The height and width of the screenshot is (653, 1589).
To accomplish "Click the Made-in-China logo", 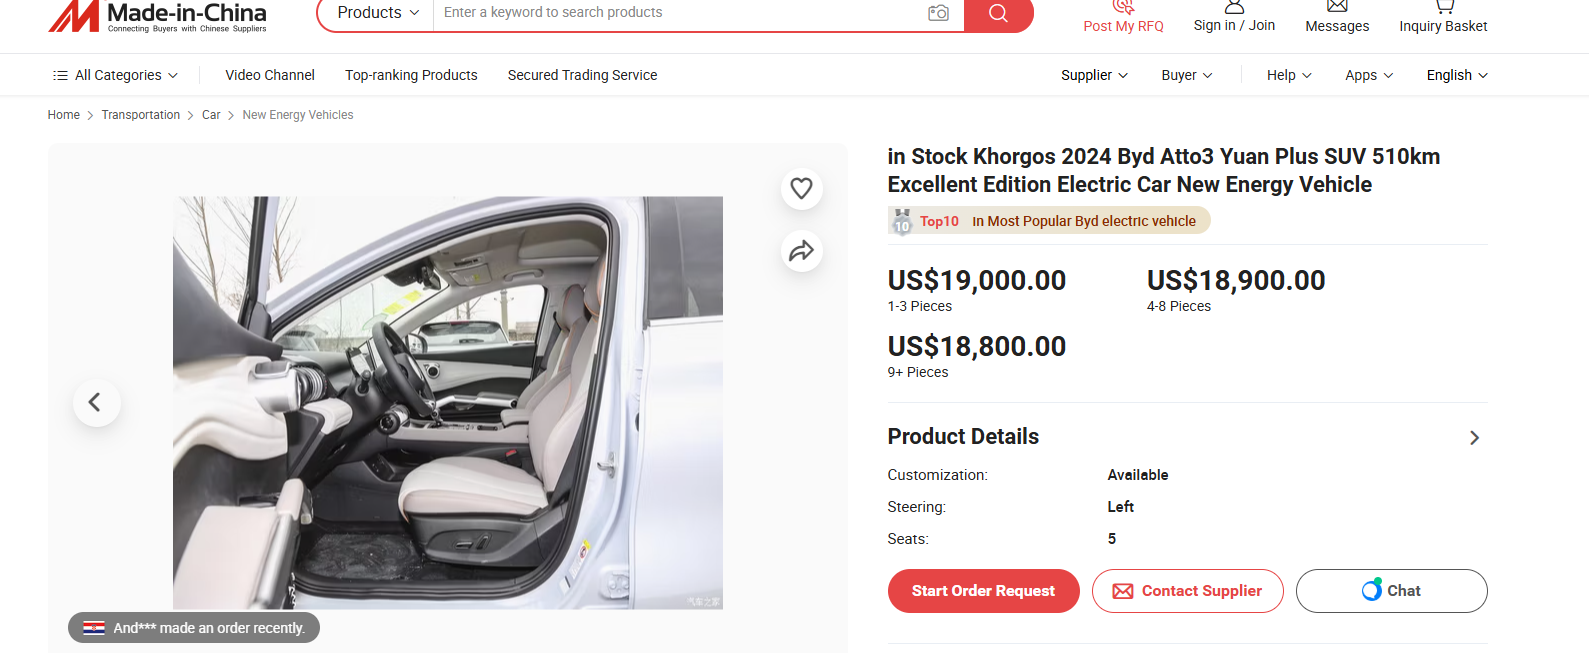I will (158, 15).
